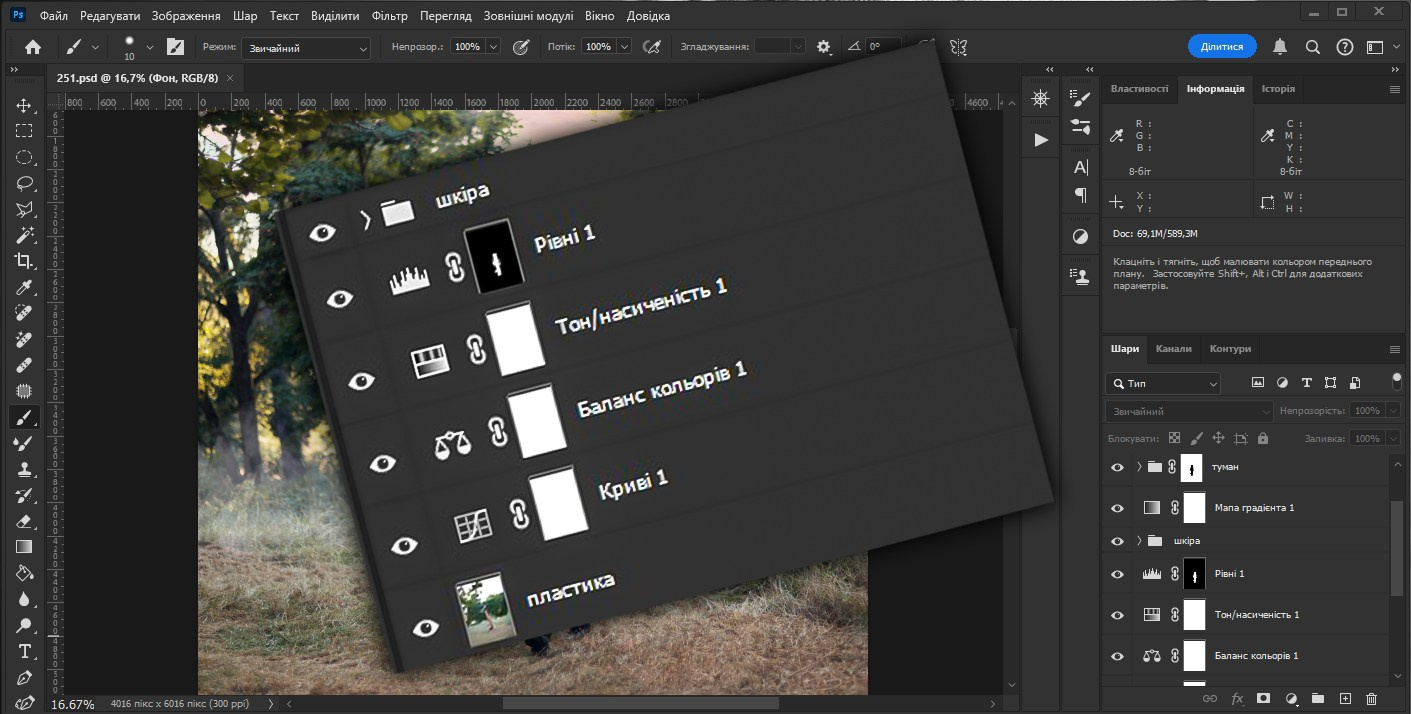Expand the шкіра layer group
The image size is (1411, 714).
(1139, 541)
